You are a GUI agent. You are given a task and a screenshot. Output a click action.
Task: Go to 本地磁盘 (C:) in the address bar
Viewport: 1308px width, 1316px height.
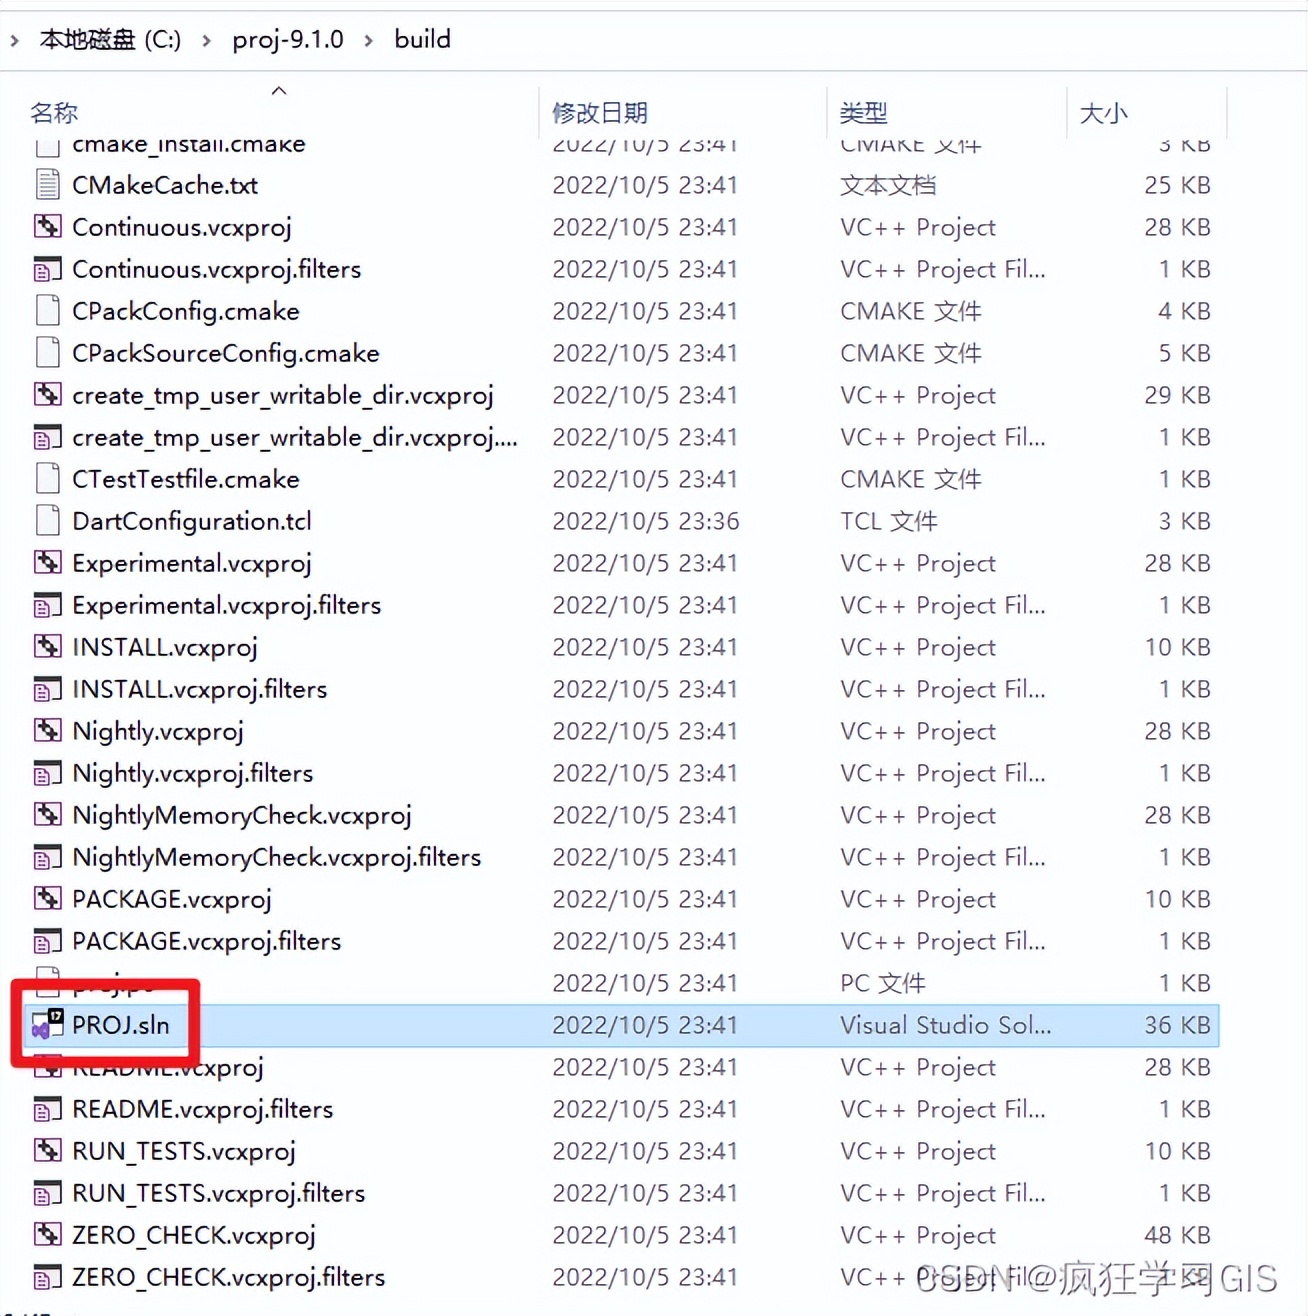110,40
